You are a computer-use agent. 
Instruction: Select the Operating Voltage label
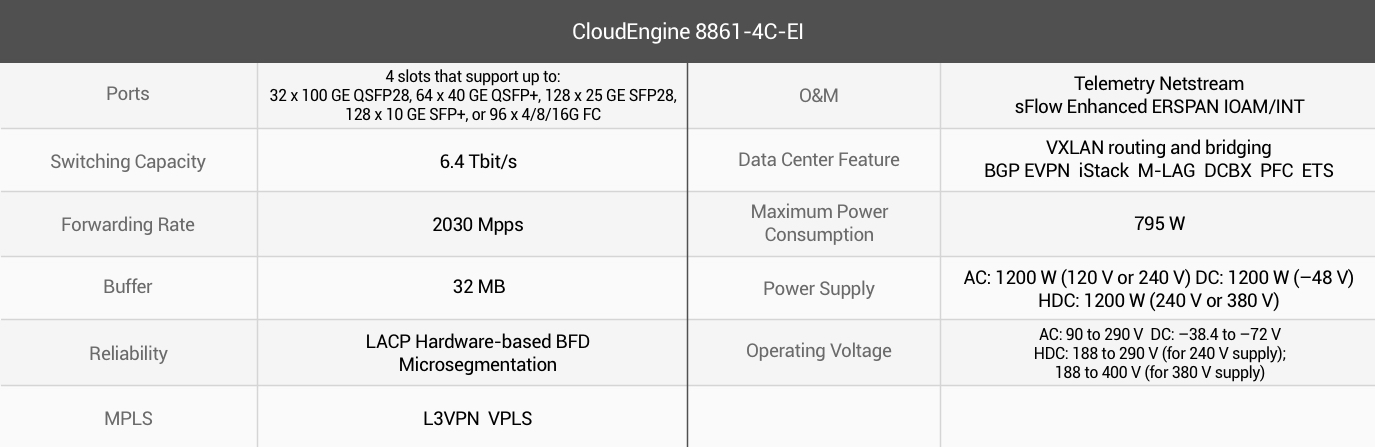pyautogui.click(x=819, y=351)
